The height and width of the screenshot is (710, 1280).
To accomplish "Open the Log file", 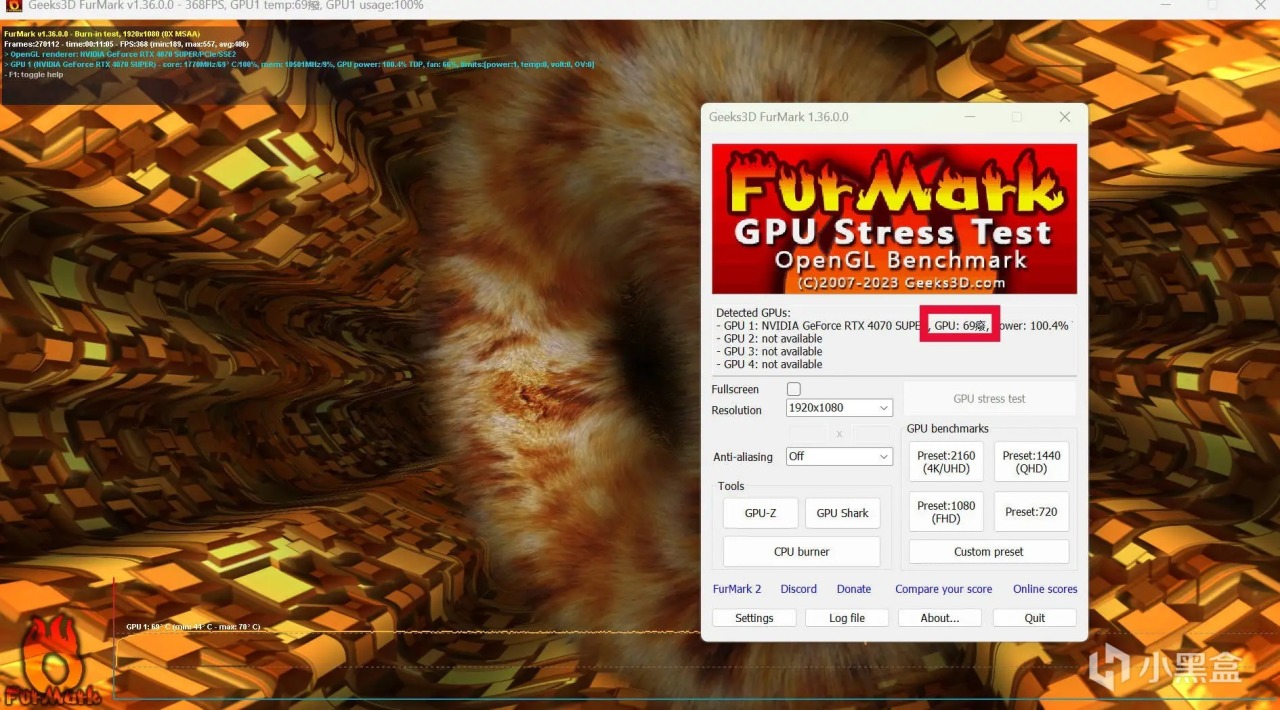I will [x=847, y=618].
